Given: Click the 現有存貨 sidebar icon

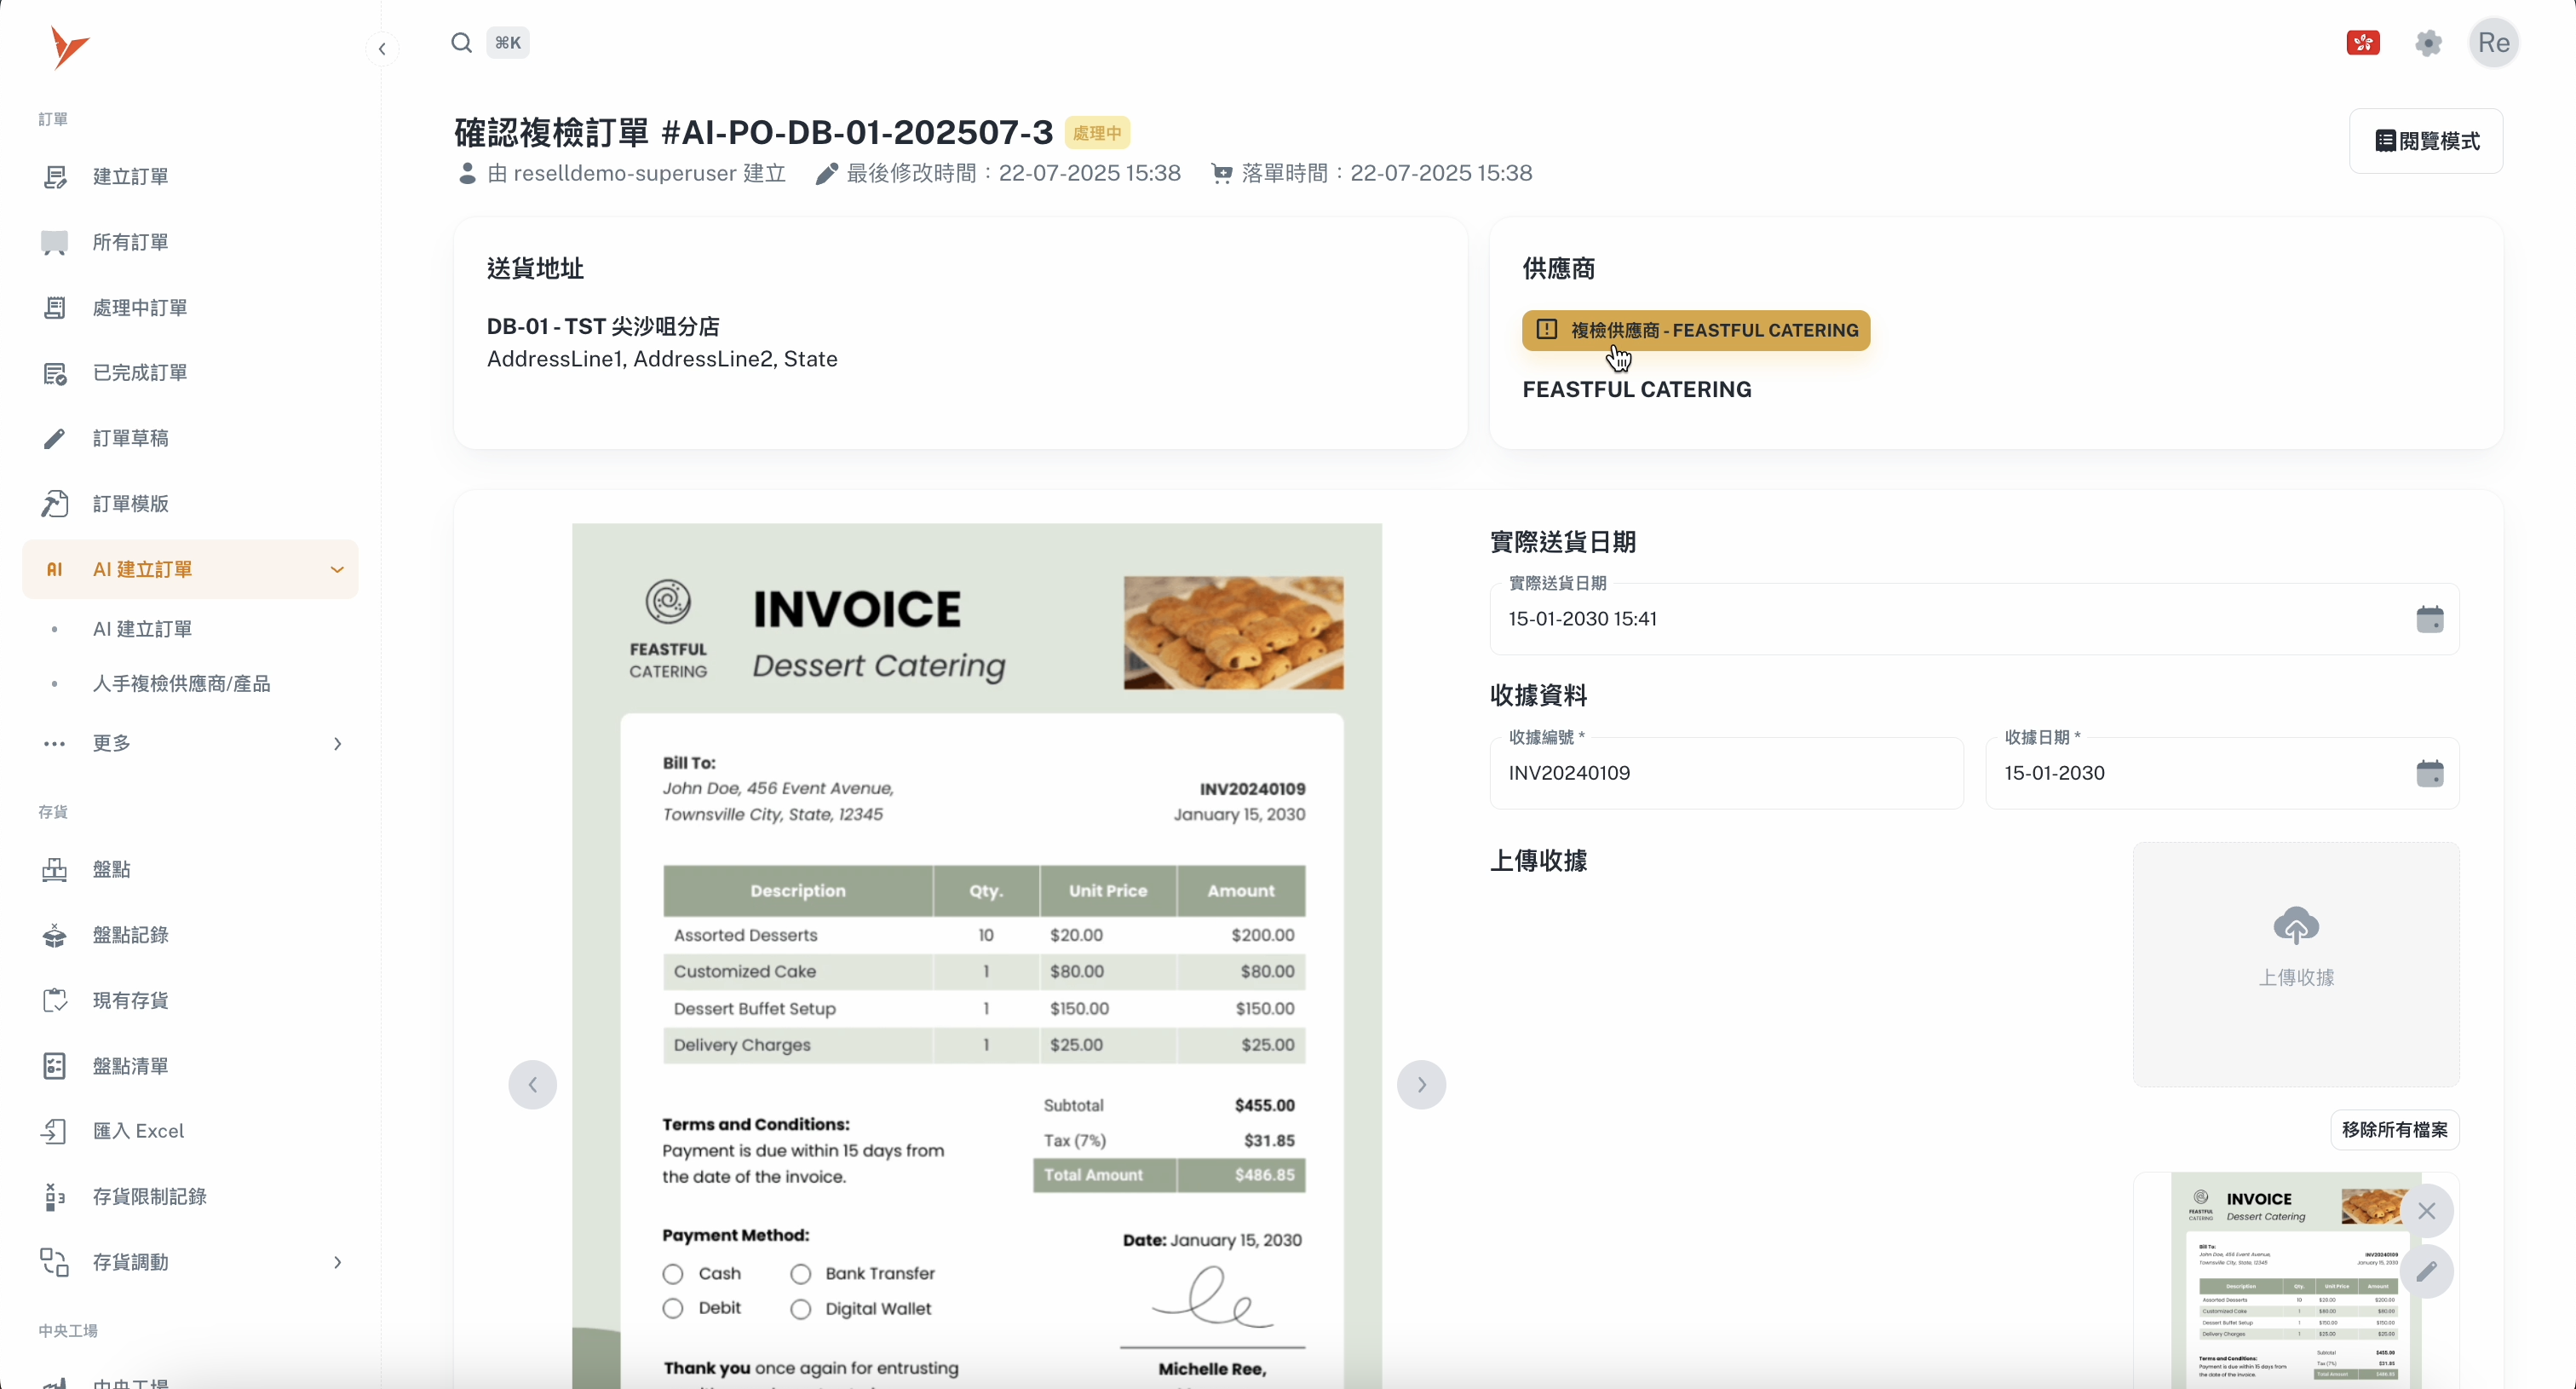Looking at the screenshot, I should pyautogui.click(x=55, y=1000).
